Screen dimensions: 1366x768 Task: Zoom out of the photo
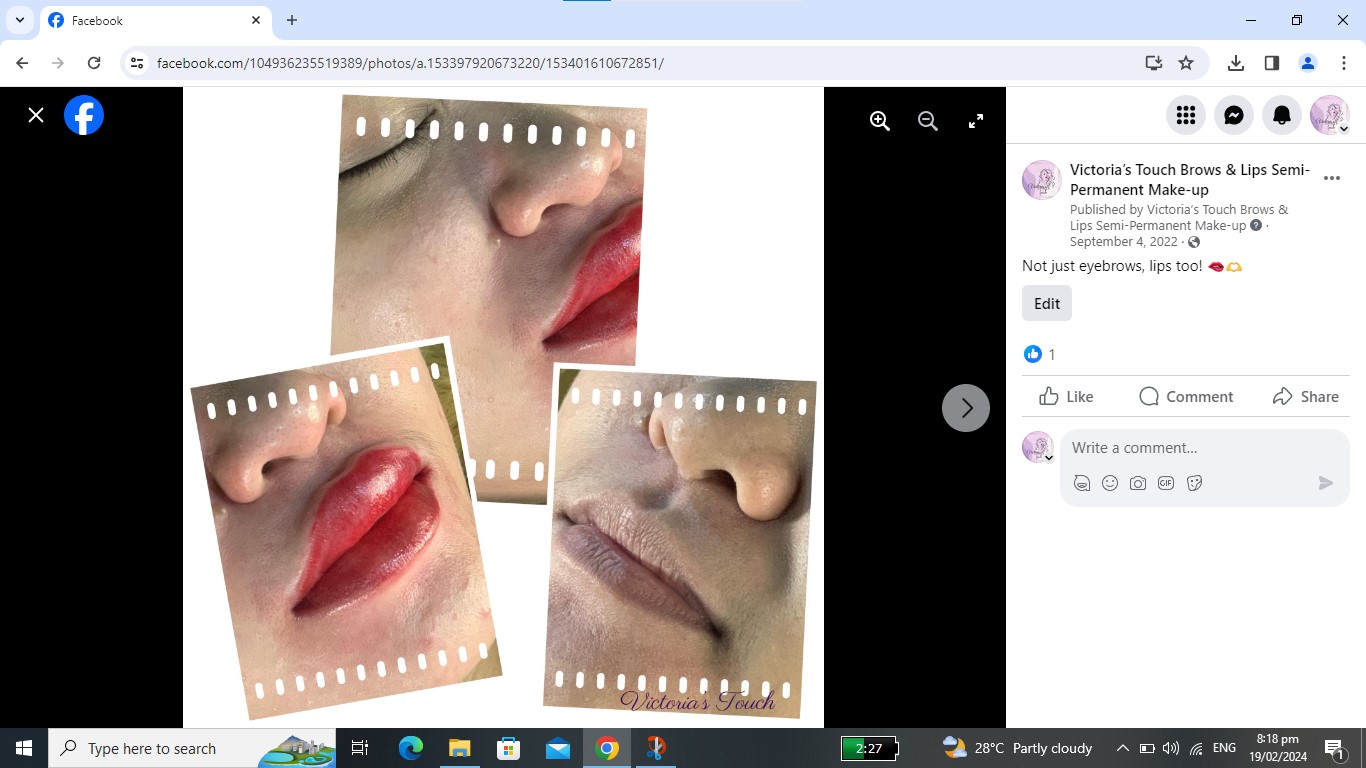point(927,120)
